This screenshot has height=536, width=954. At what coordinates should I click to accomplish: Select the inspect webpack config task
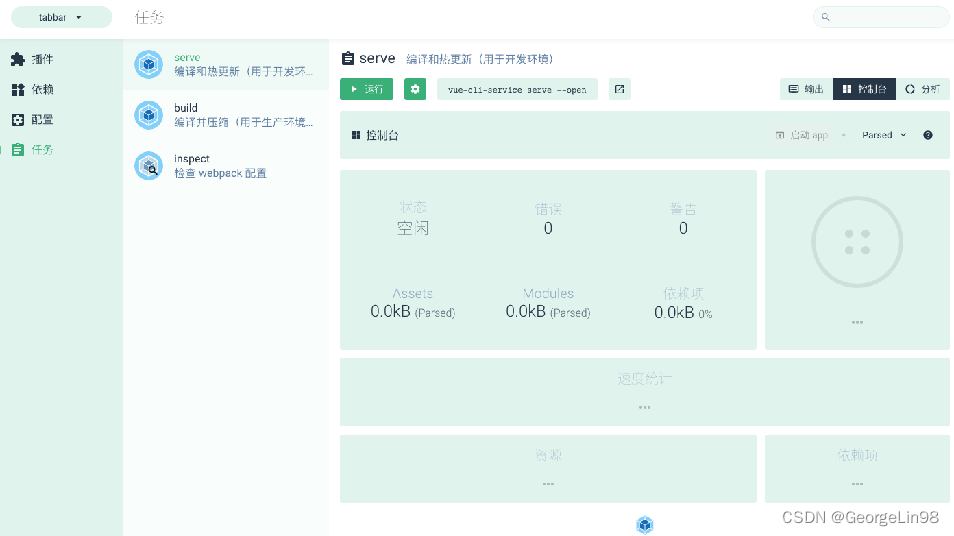point(226,166)
